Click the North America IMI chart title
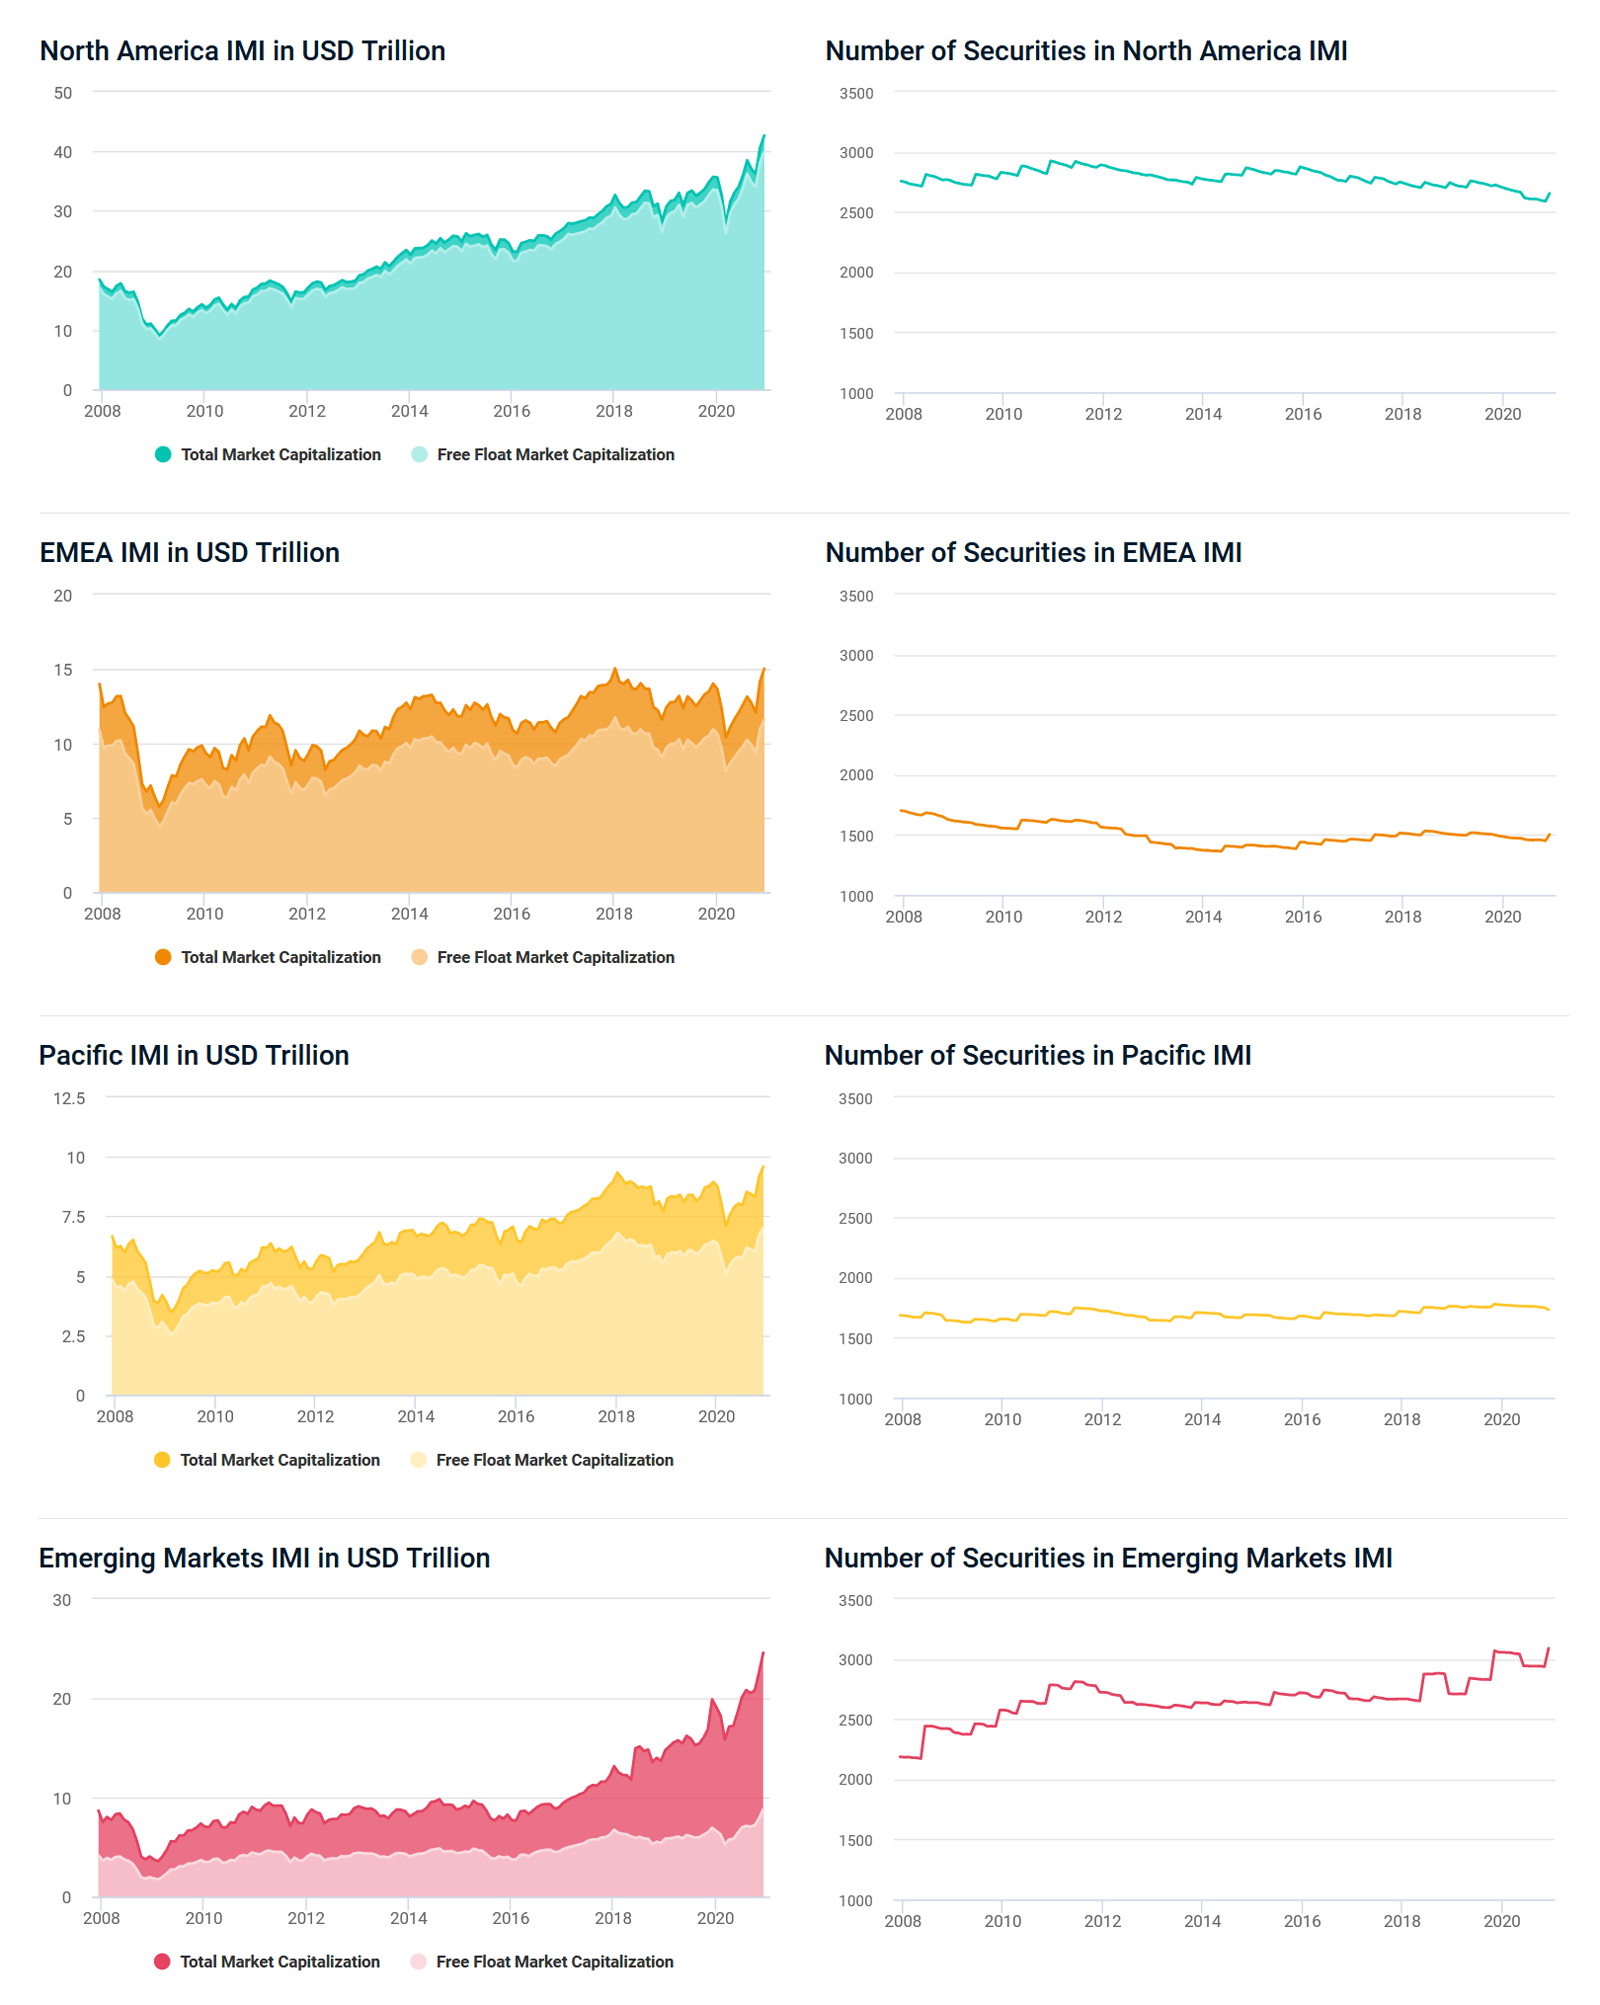The image size is (1600, 2005). tap(243, 51)
